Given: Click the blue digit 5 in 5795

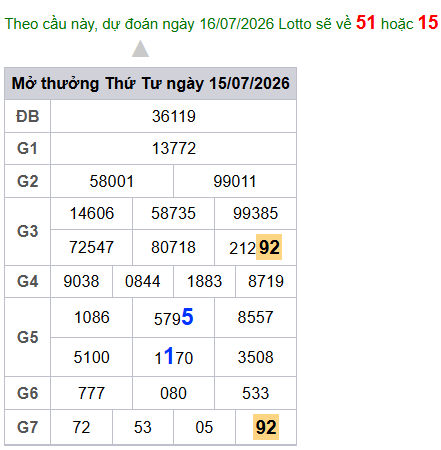Looking at the screenshot, I should click(187, 317).
